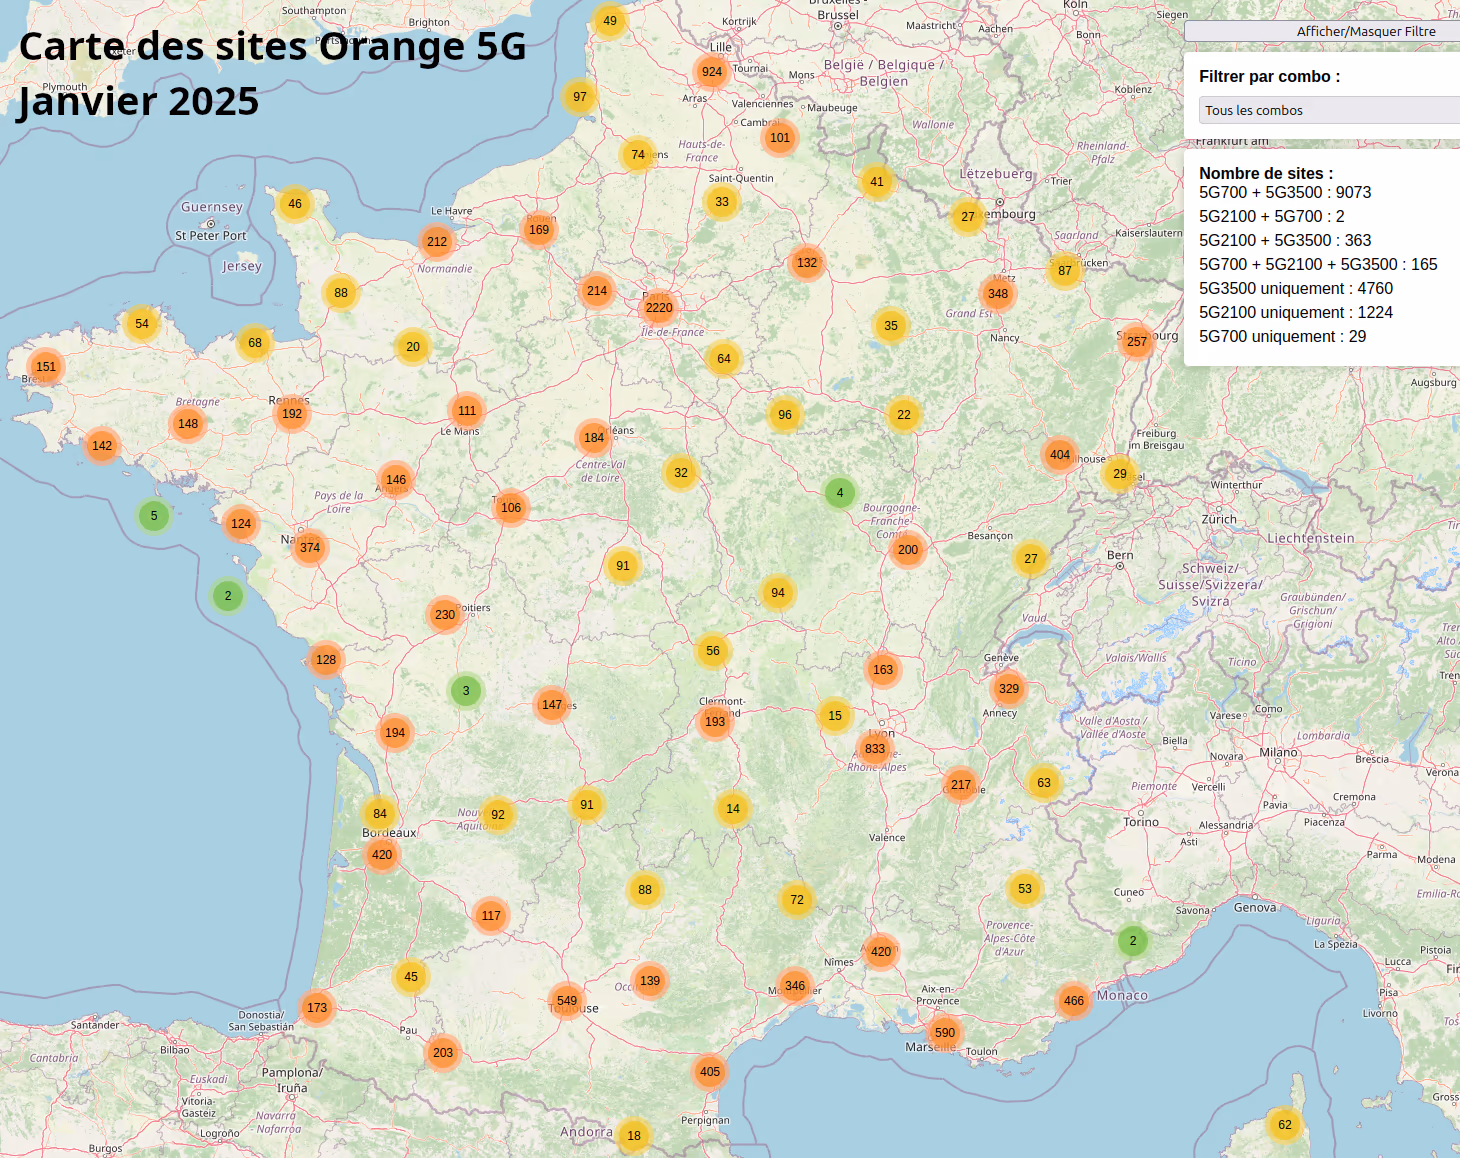
Task: Open the Toulouse cluster marker 549
Action: [x=567, y=1001]
